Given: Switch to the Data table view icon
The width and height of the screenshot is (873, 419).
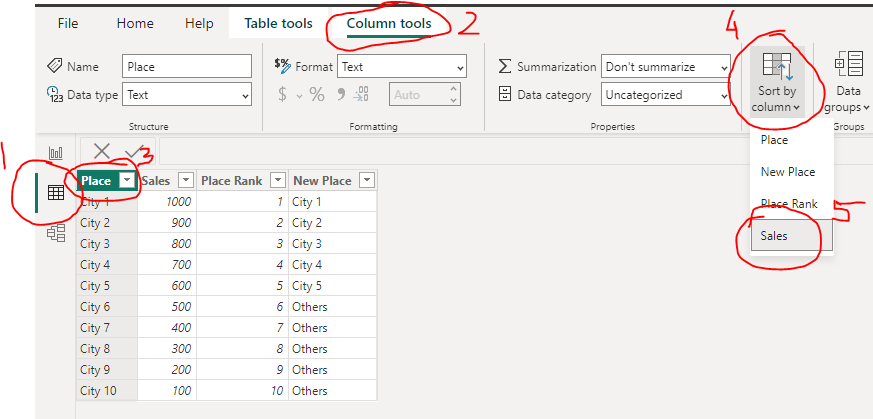Looking at the screenshot, I should tap(56, 193).
